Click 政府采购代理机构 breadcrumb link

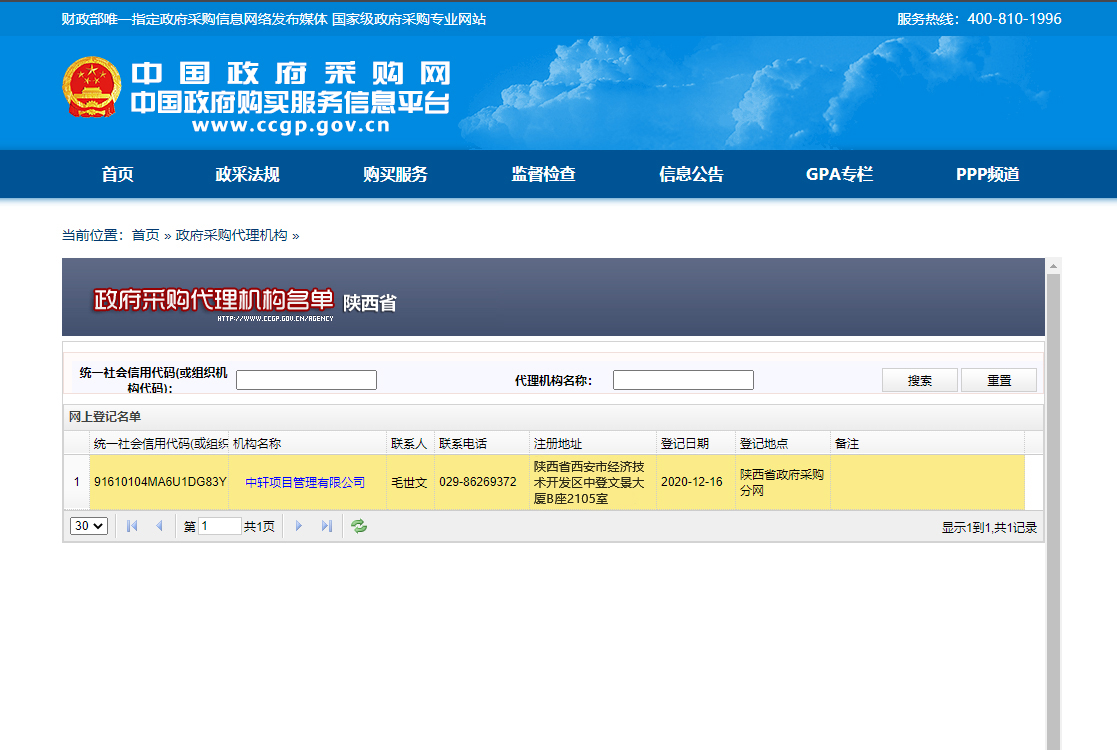click(x=231, y=235)
